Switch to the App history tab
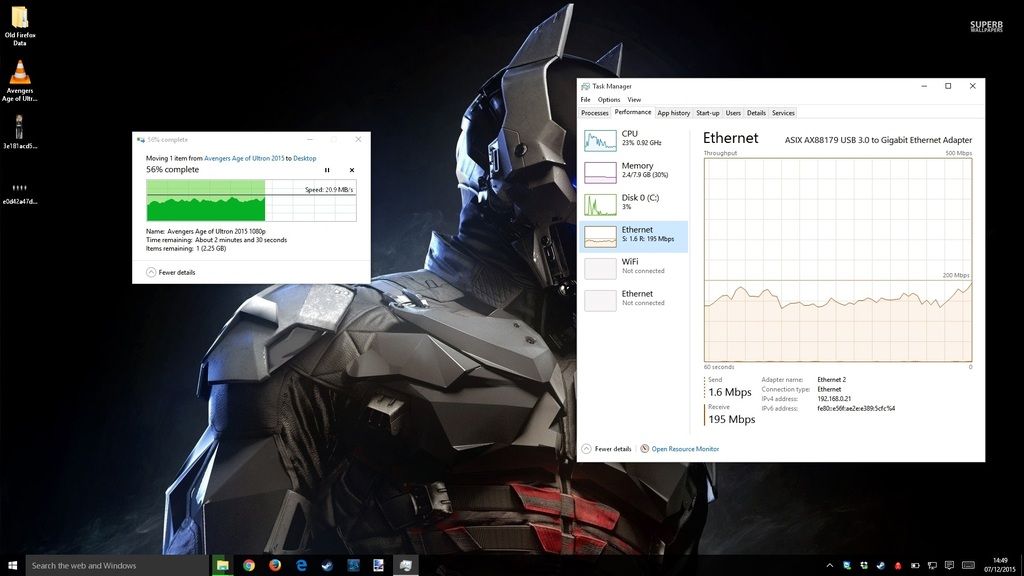 pos(673,113)
